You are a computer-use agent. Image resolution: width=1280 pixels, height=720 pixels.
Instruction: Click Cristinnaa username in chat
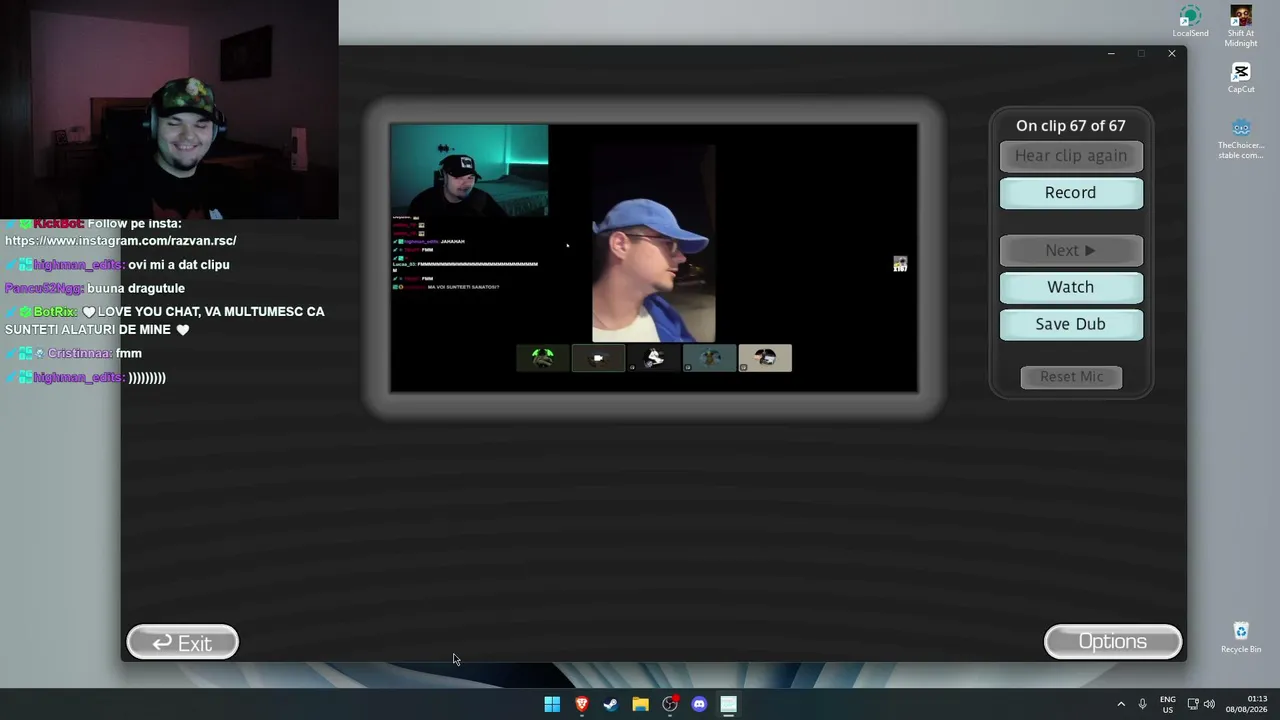click(x=78, y=354)
